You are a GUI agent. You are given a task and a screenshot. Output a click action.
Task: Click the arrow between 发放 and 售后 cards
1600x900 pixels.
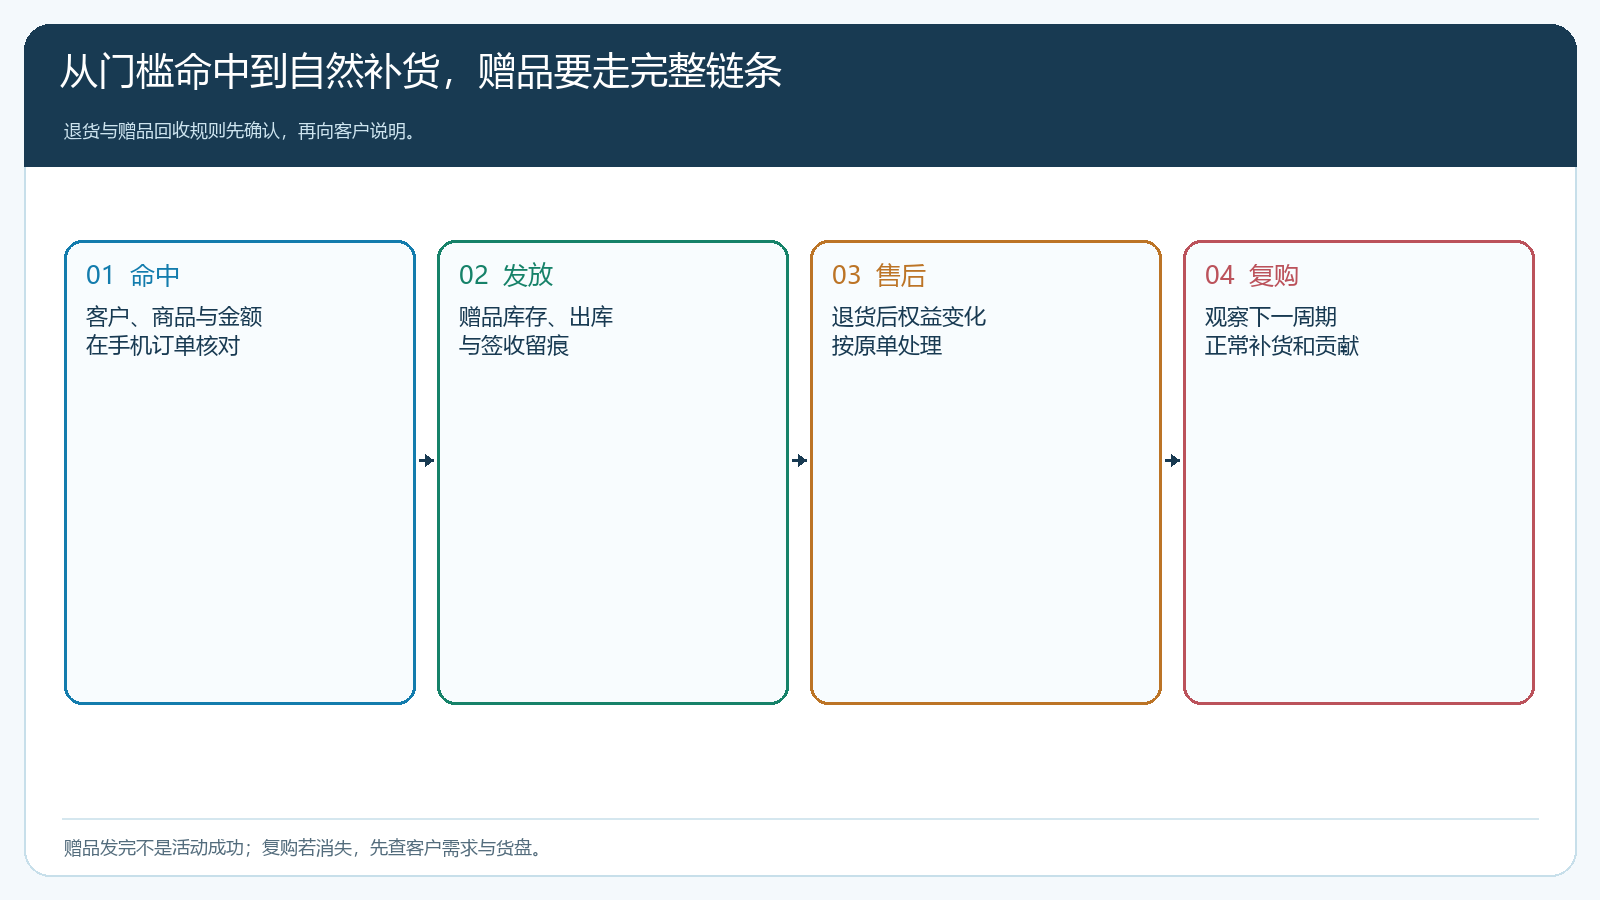tap(800, 461)
